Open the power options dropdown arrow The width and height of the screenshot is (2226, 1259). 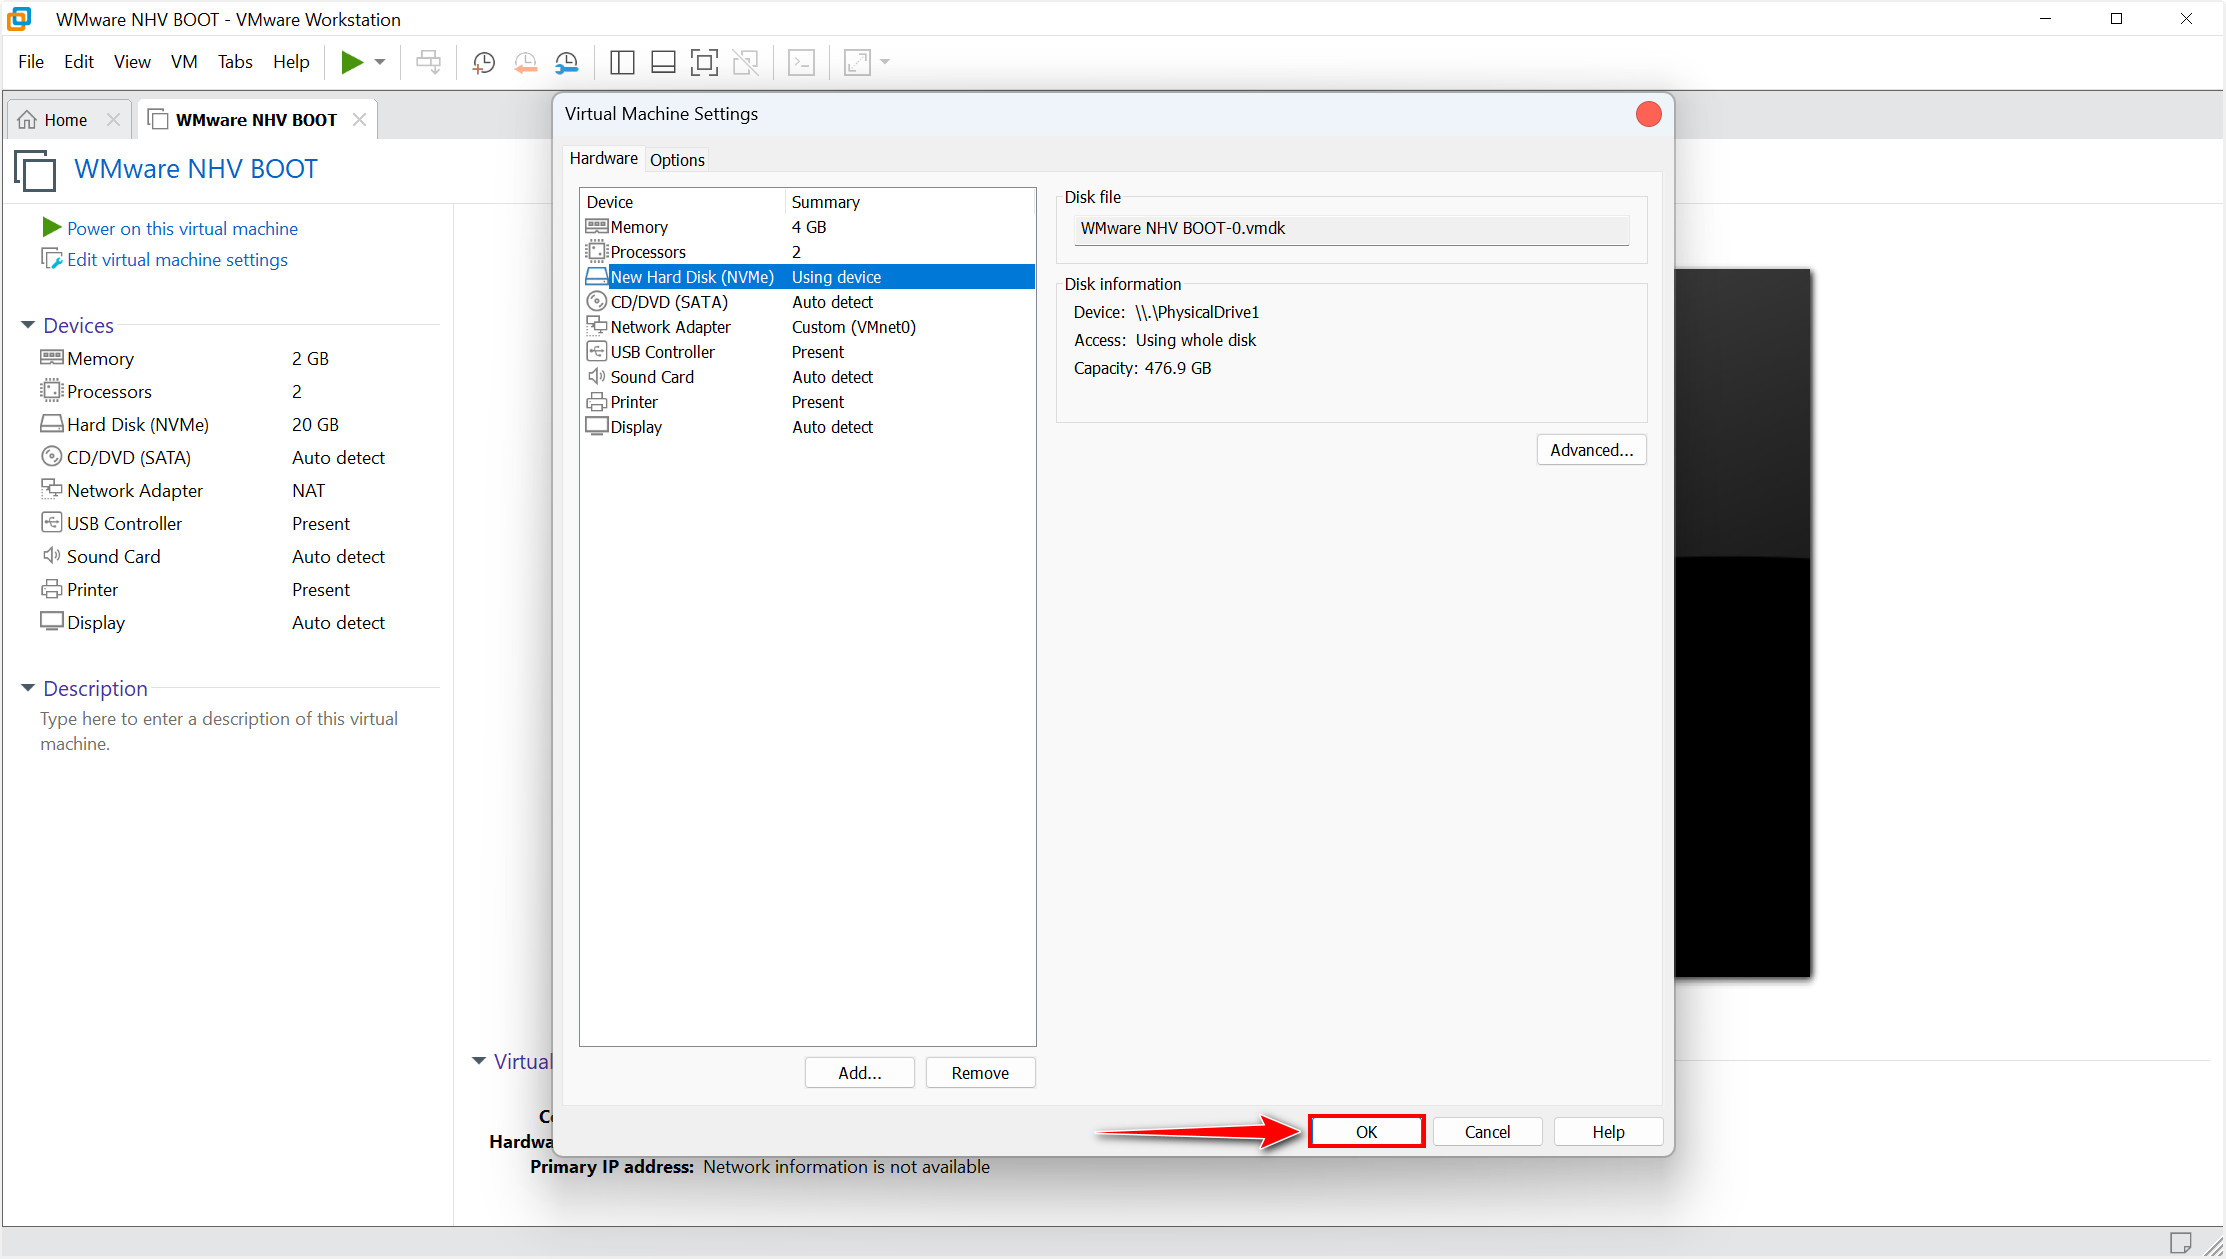coord(380,62)
